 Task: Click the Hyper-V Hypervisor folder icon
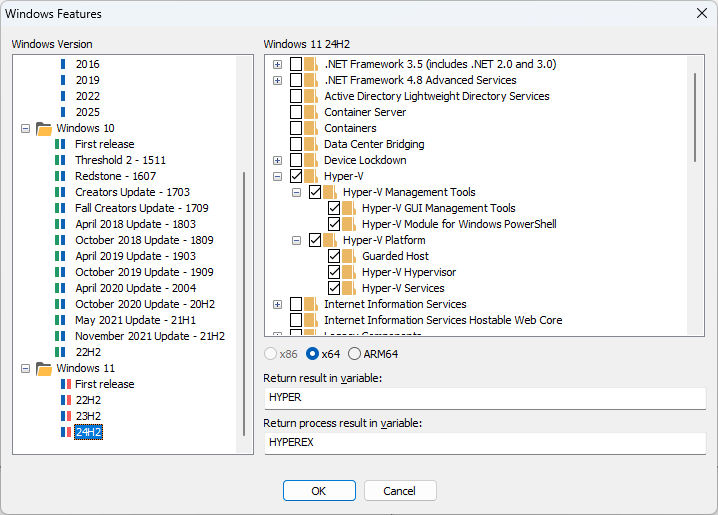tap(349, 272)
